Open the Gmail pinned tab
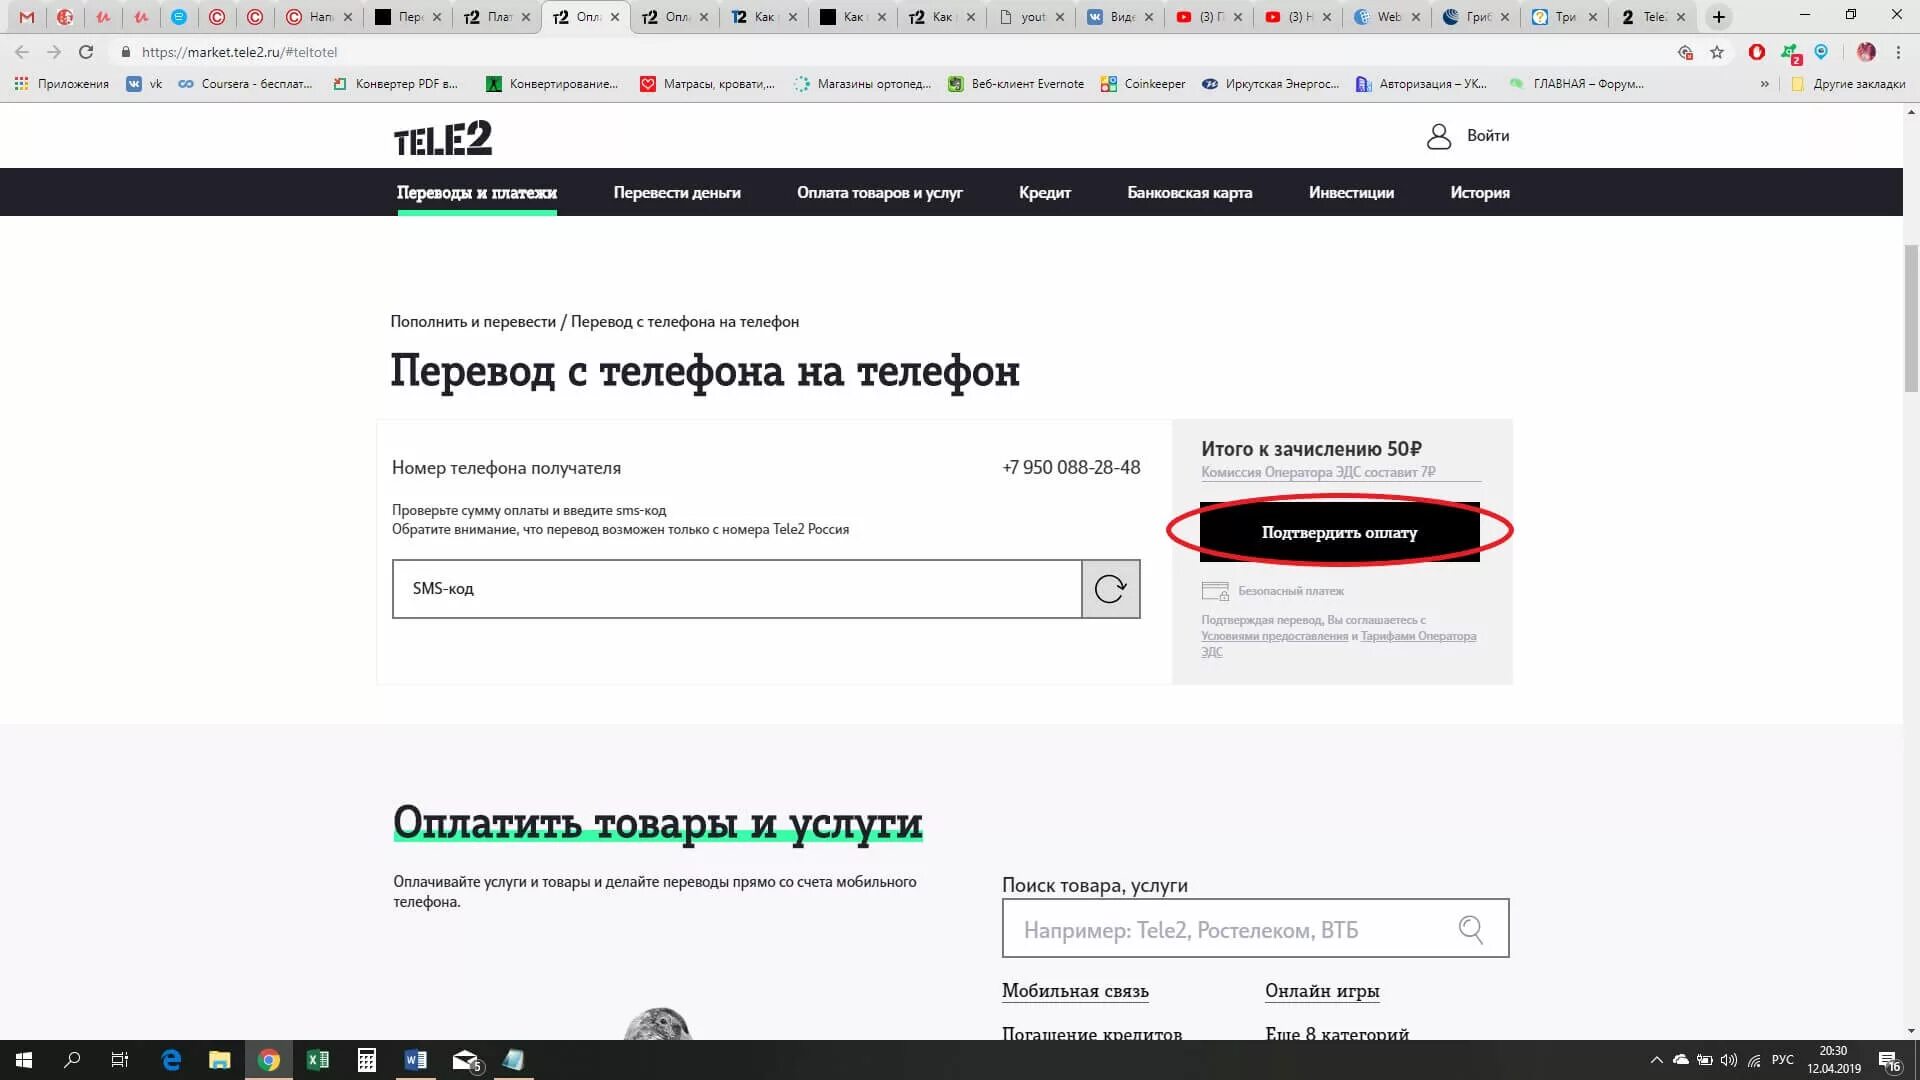The height and width of the screenshot is (1080, 1920). click(x=27, y=17)
